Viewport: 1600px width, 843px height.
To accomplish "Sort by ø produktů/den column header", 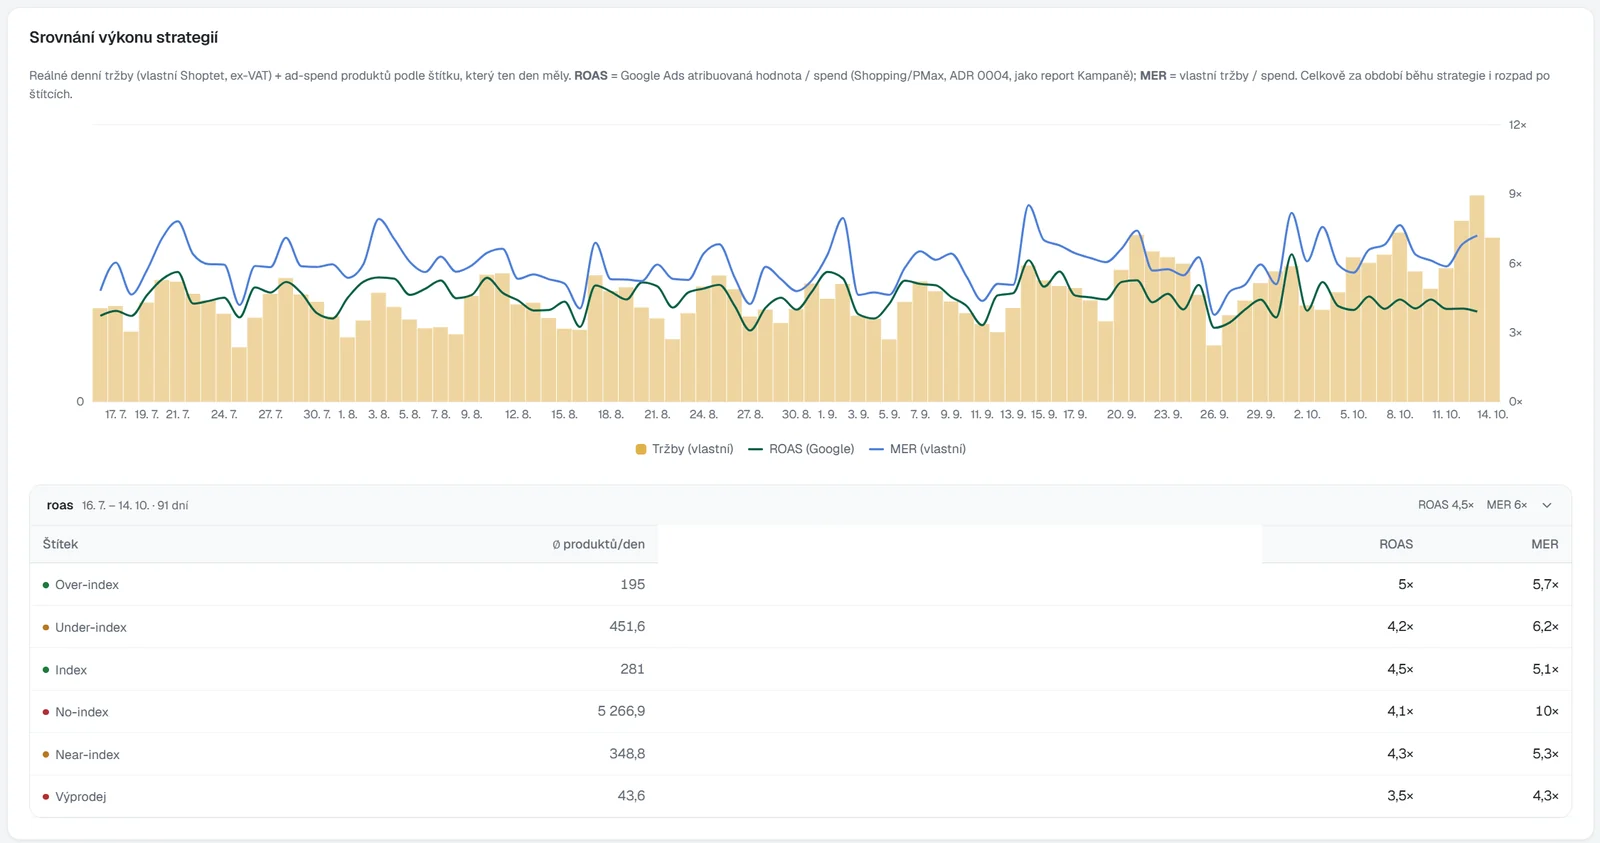I will click(x=598, y=544).
